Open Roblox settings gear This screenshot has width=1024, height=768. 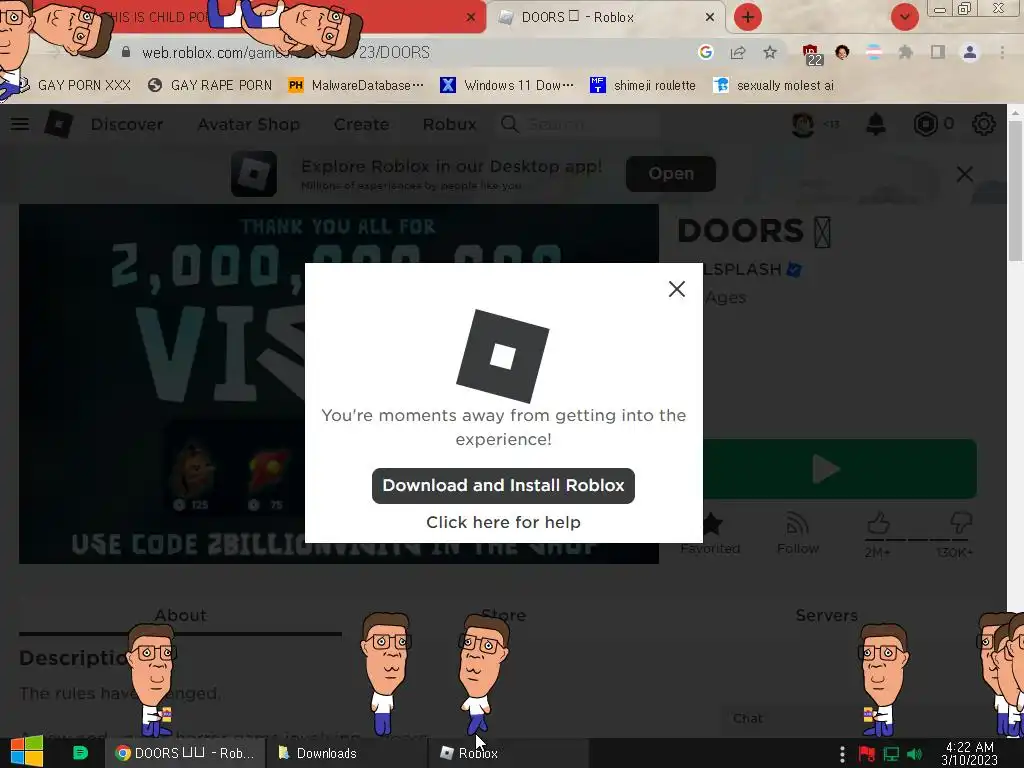pos(983,124)
